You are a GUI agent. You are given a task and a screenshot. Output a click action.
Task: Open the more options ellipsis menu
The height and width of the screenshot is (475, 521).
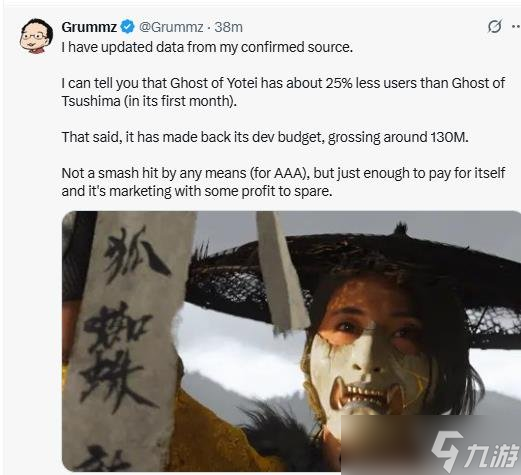point(517,27)
